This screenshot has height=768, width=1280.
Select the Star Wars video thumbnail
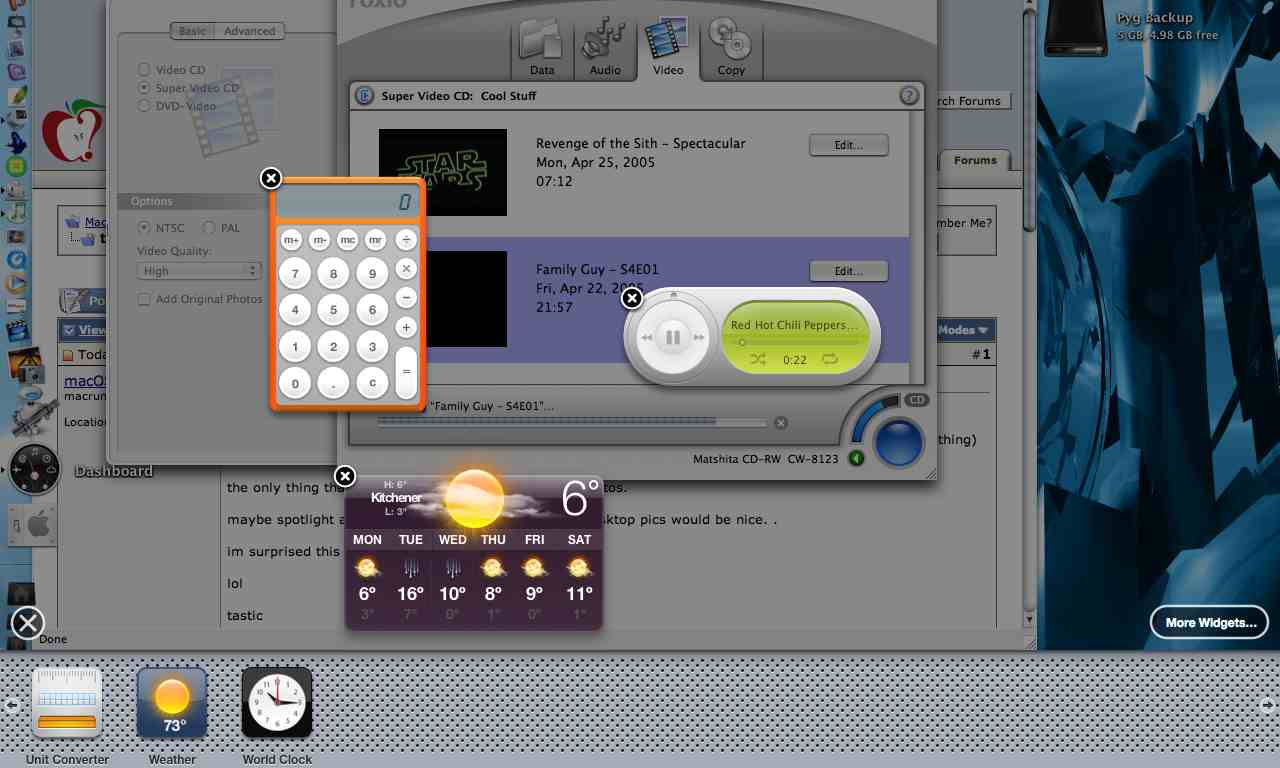coord(443,172)
